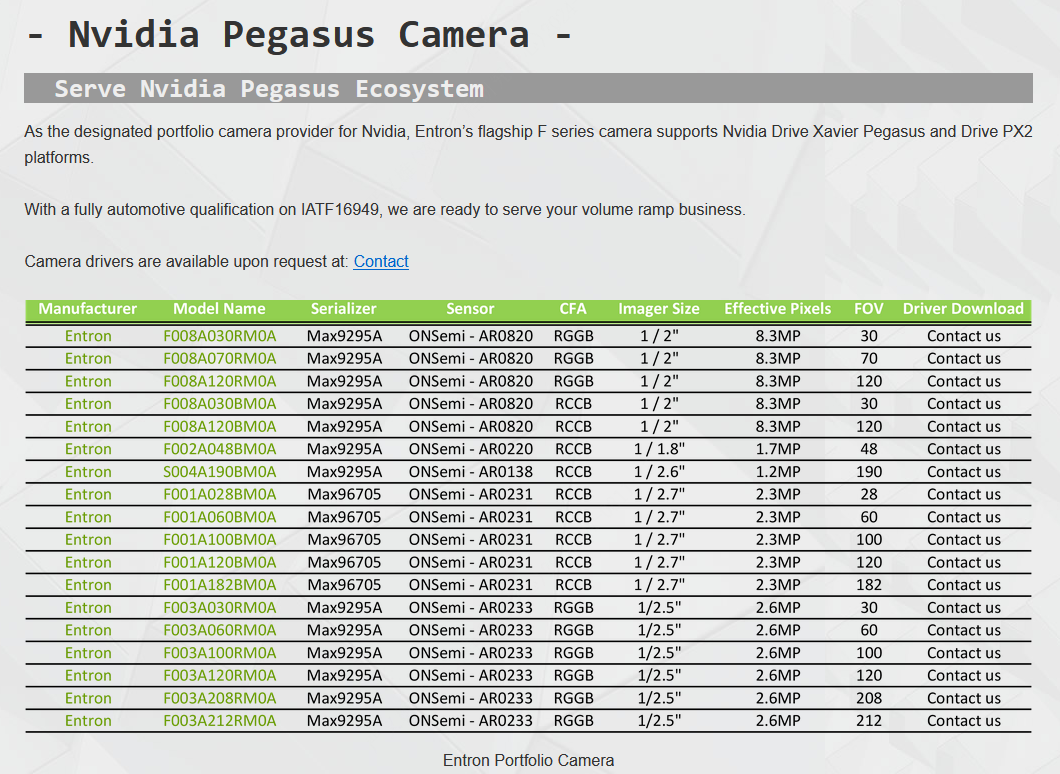Open model F003A060RM0A
This screenshot has height=774, width=1060.
point(220,630)
